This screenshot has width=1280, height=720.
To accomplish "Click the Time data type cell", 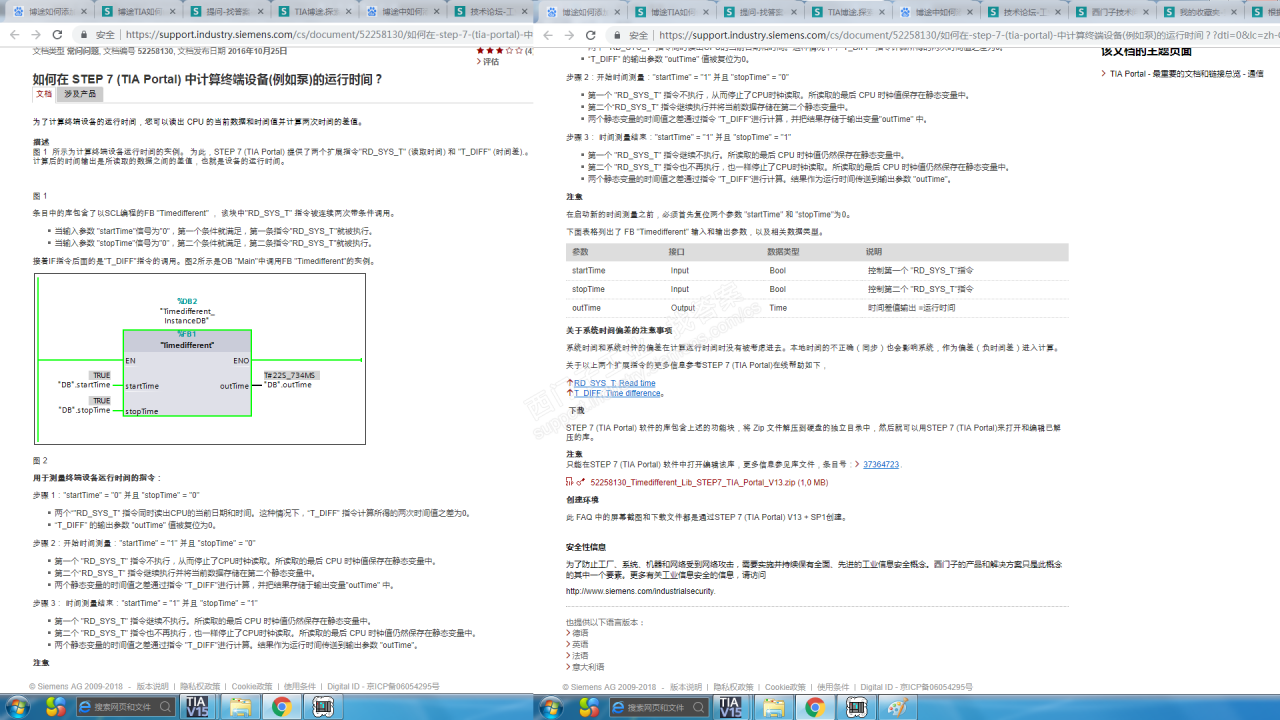I will coord(778,308).
